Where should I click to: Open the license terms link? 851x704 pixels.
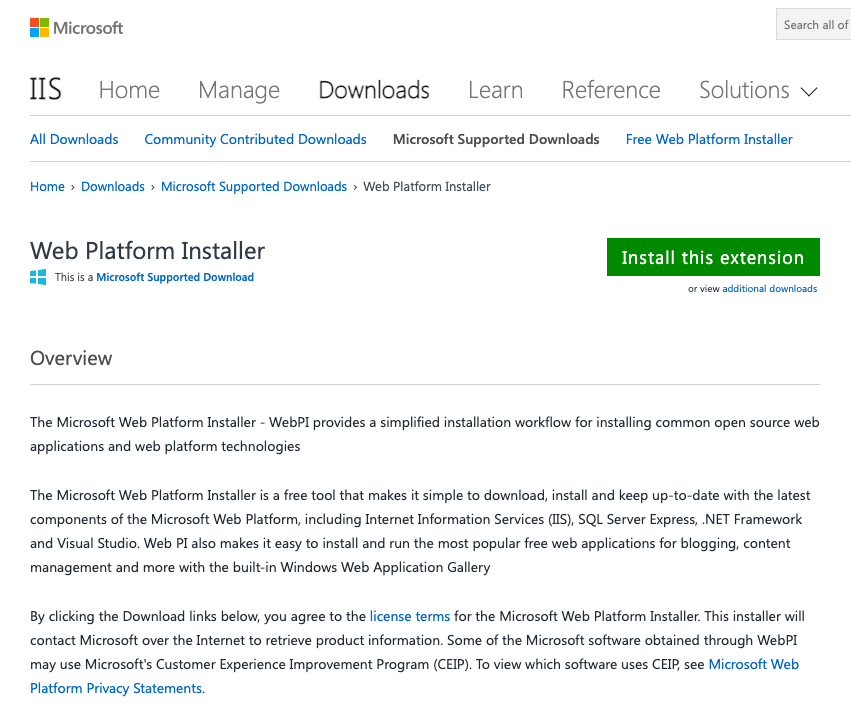tap(410, 617)
